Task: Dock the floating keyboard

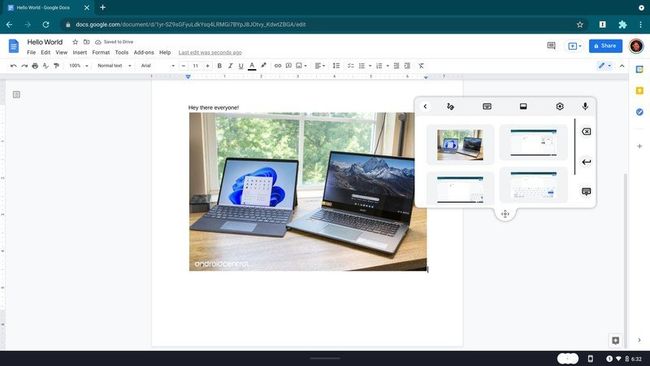Action: 523,107
